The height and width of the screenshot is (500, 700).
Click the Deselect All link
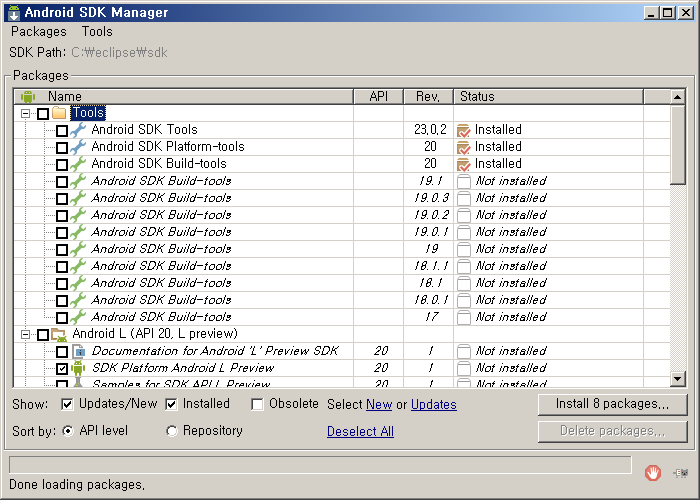tap(360, 431)
